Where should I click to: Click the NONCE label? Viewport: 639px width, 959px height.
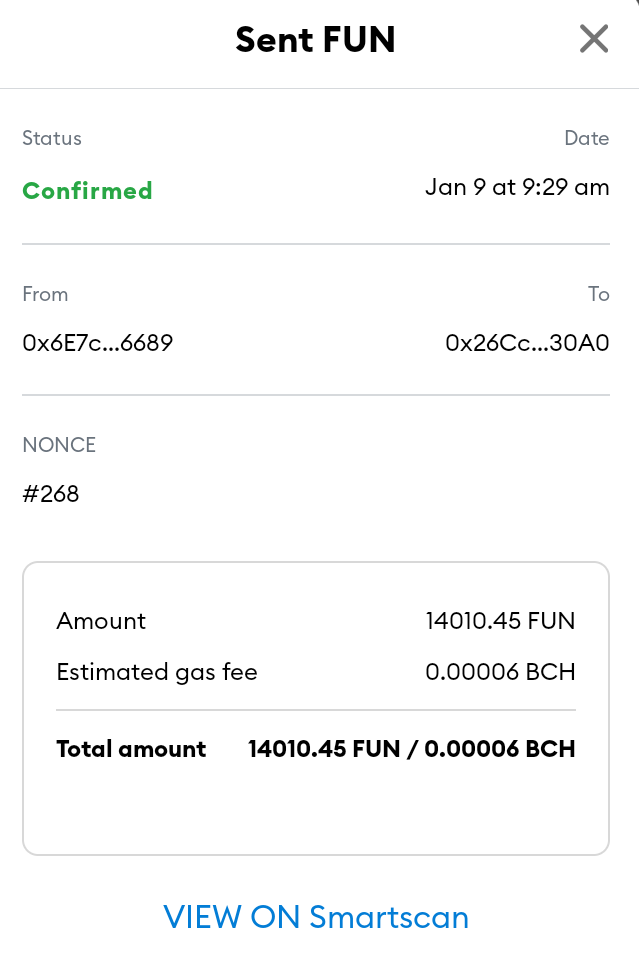point(59,445)
